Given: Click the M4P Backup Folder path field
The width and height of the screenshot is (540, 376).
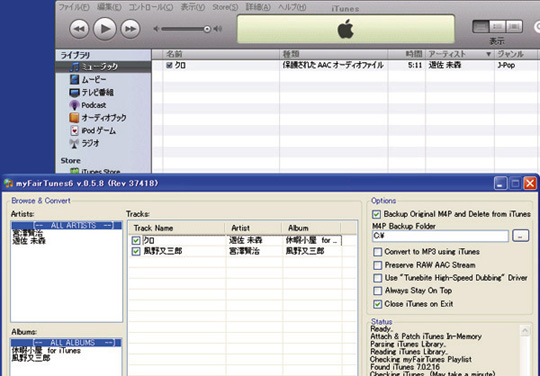Looking at the screenshot, I should point(440,236).
